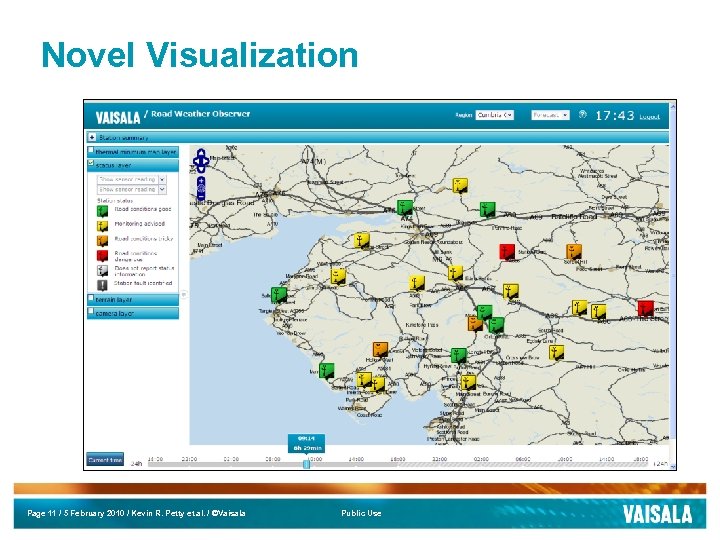Click the 09:14 time tooltip above timeline
The image size is (720, 540).
(306, 443)
